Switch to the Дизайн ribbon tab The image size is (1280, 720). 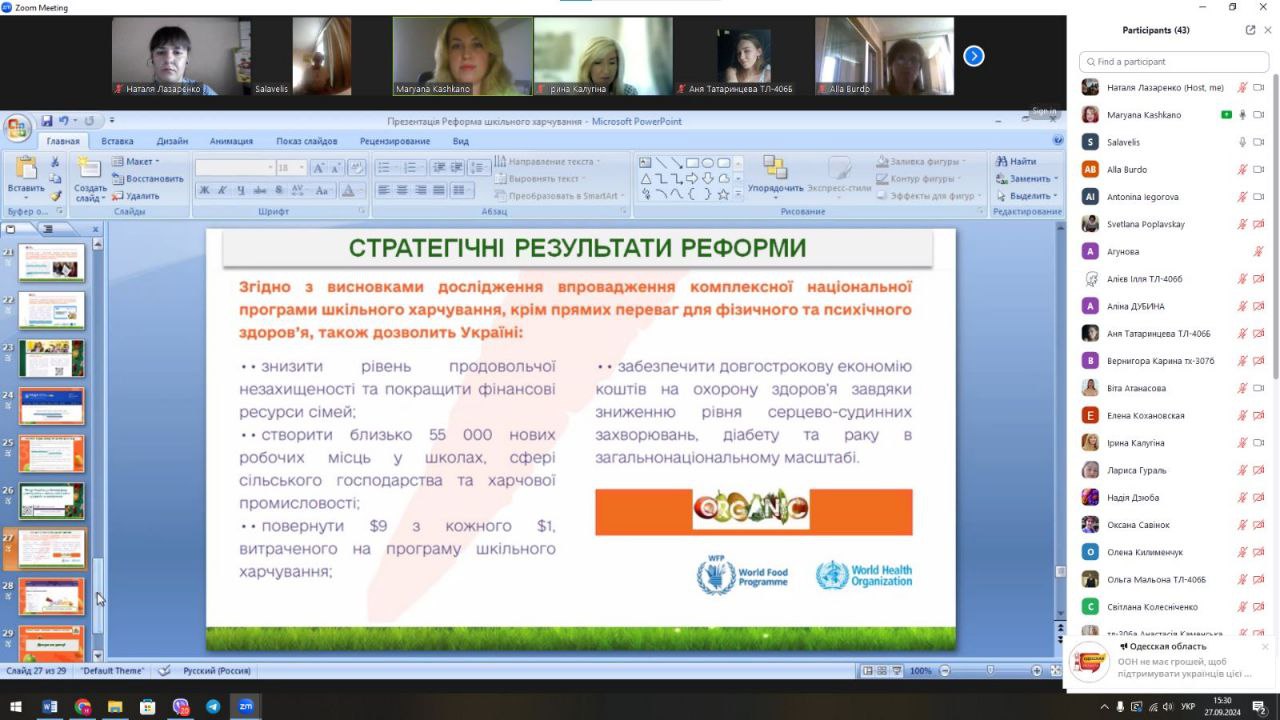(x=172, y=141)
